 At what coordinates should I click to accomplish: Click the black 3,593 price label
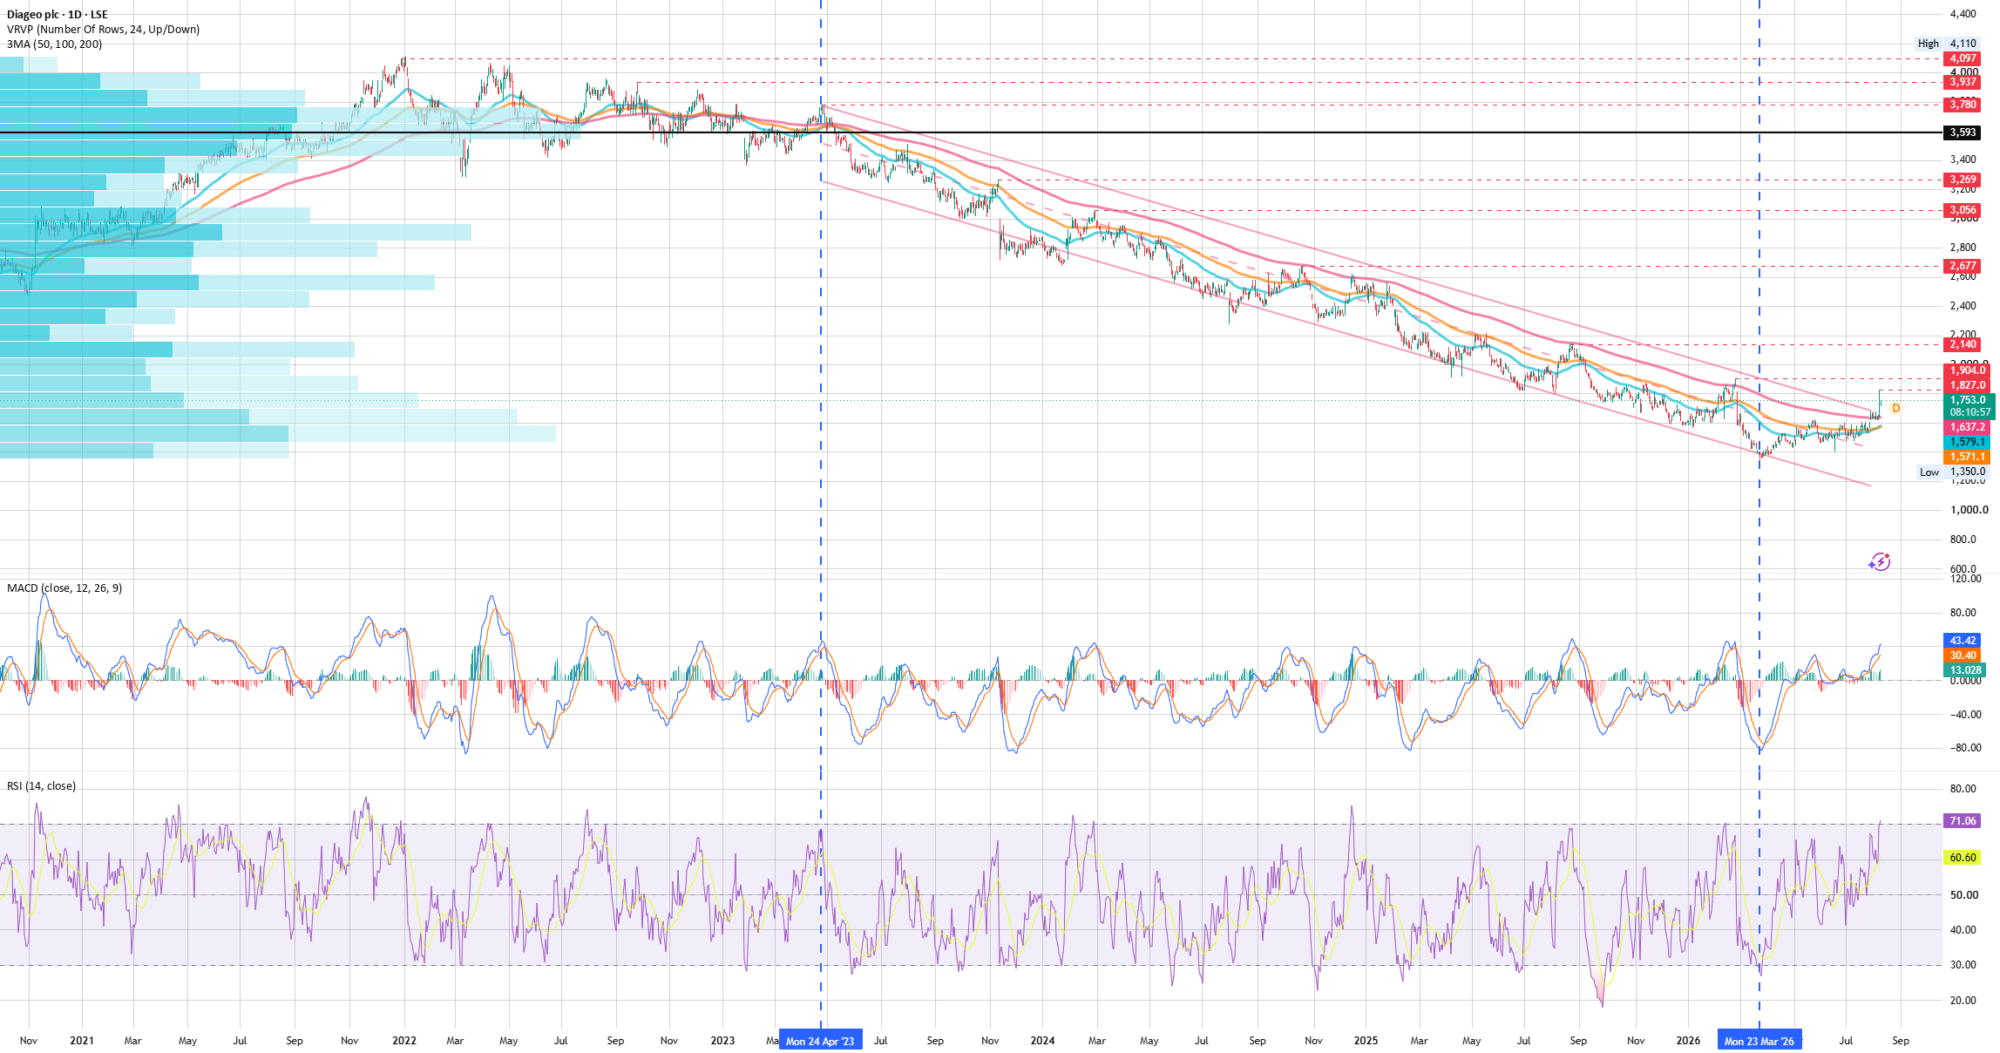[x=1962, y=132]
